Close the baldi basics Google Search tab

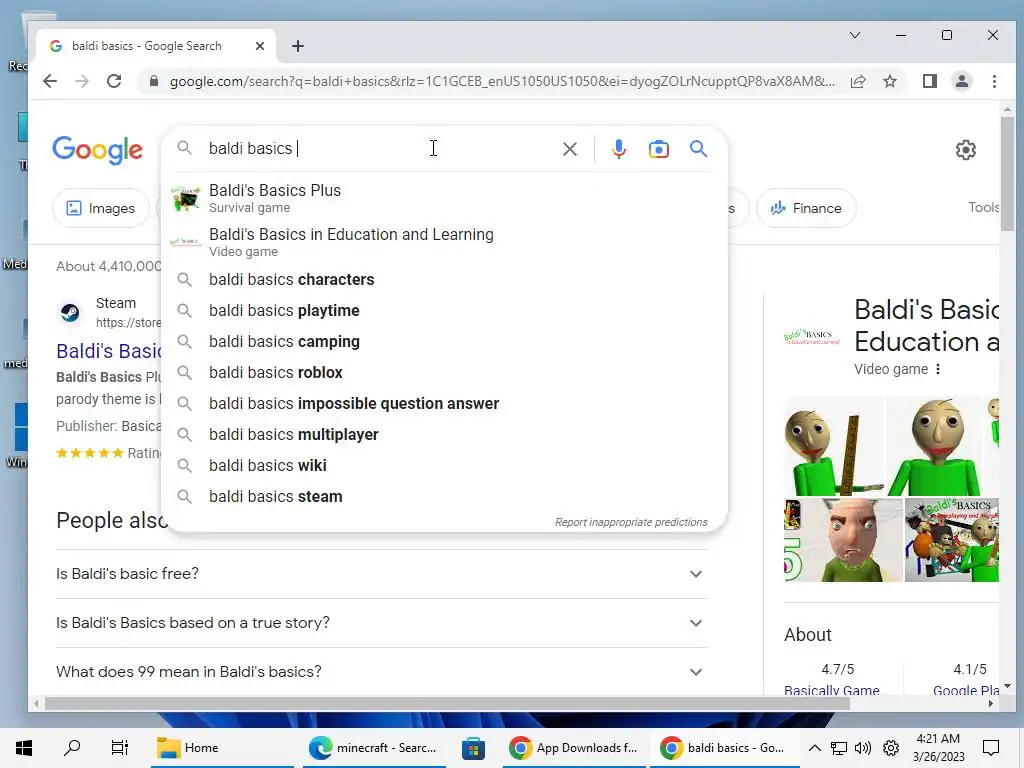point(260,46)
